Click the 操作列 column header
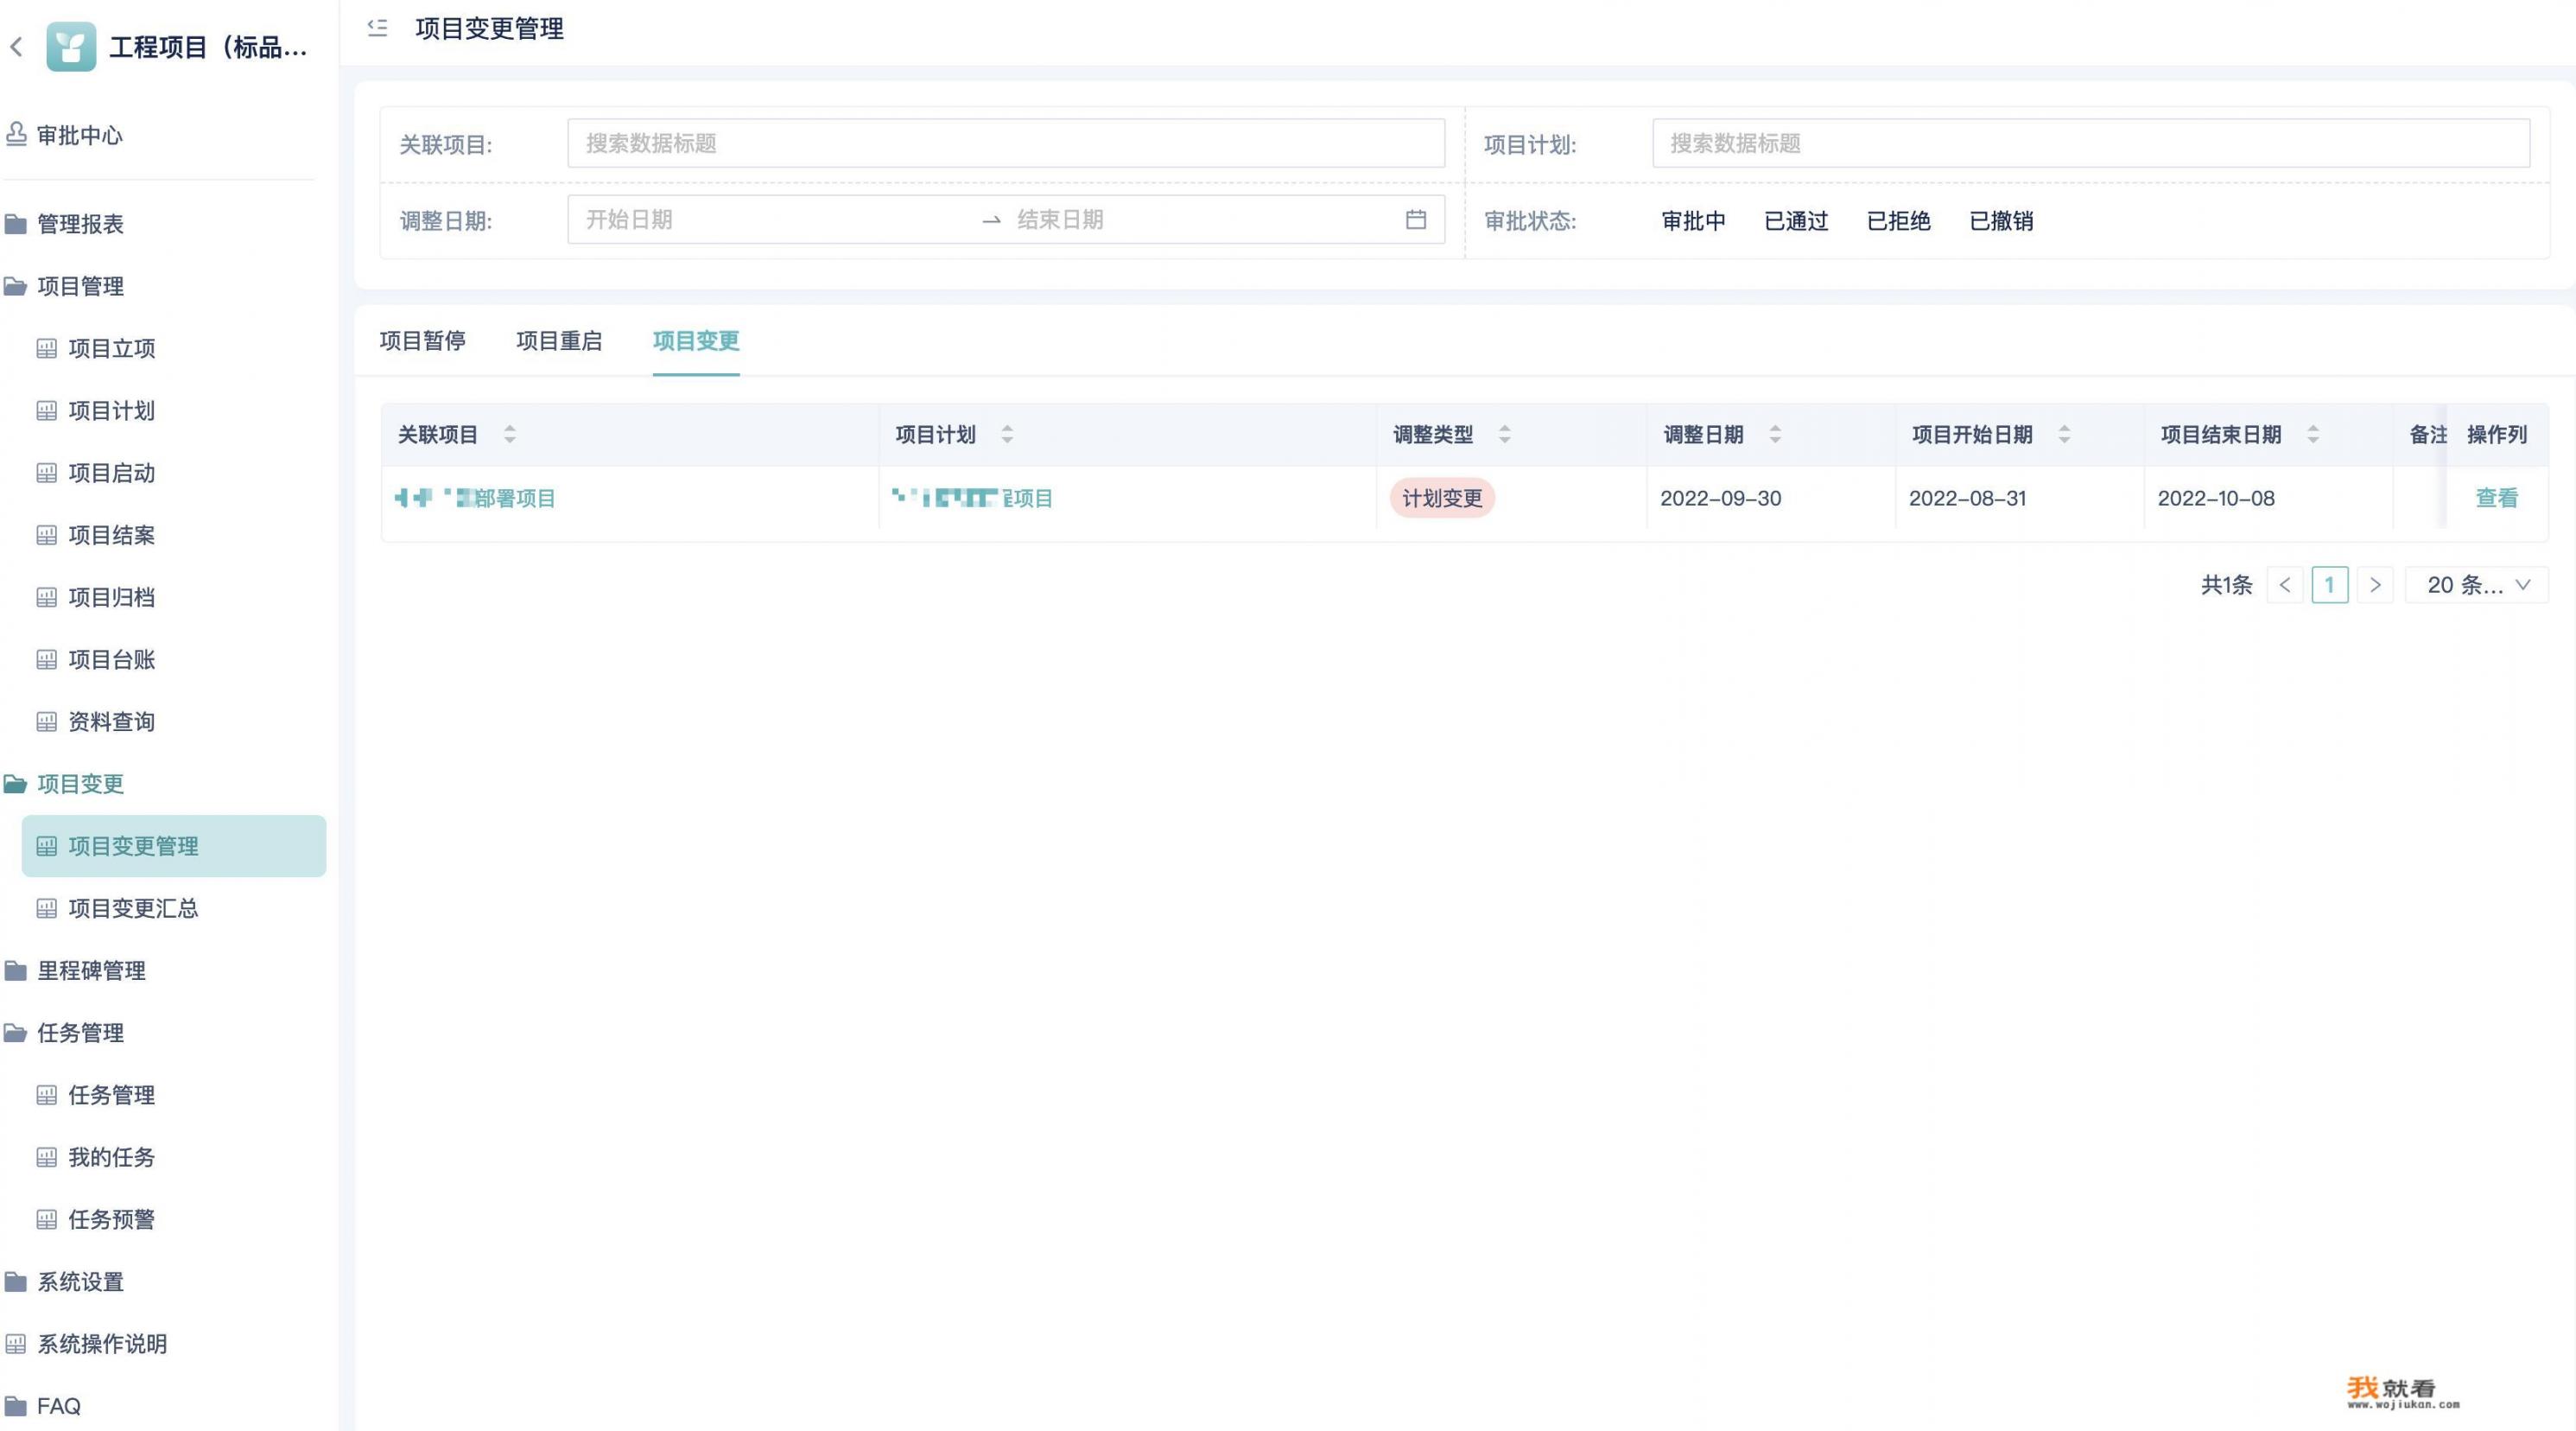 tap(2497, 434)
